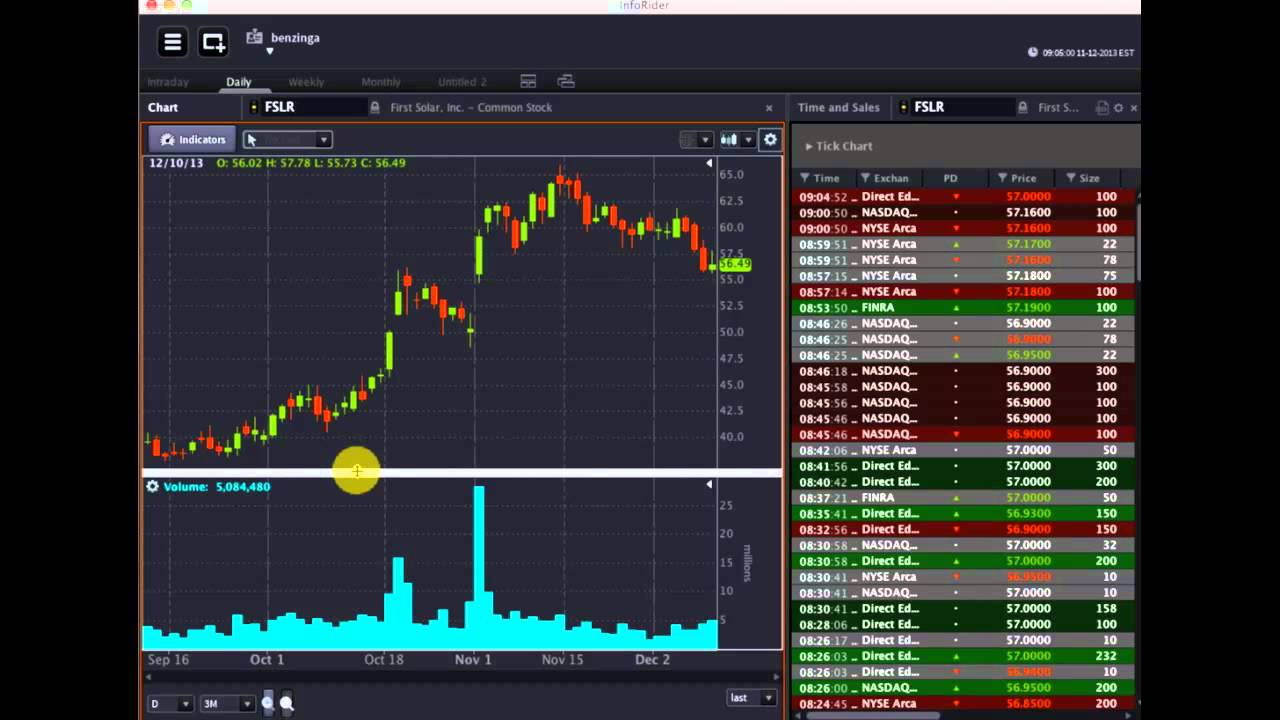
Task: Click the clock date-time display
Action: 1082,53
